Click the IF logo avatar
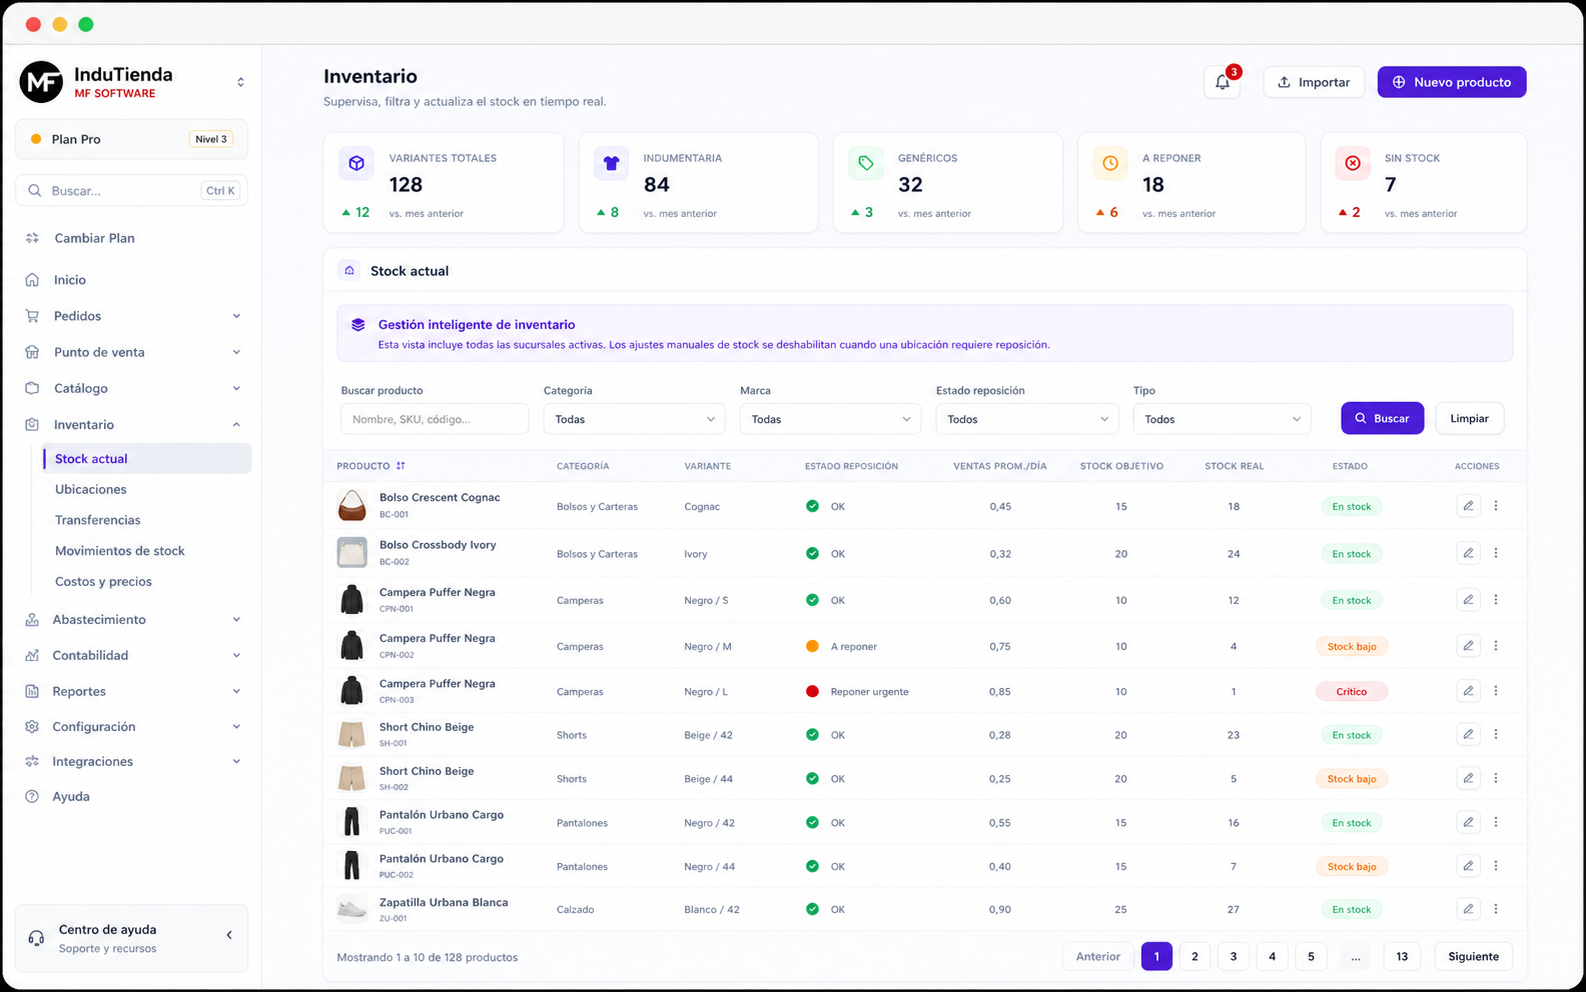This screenshot has width=1586, height=992. point(42,82)
